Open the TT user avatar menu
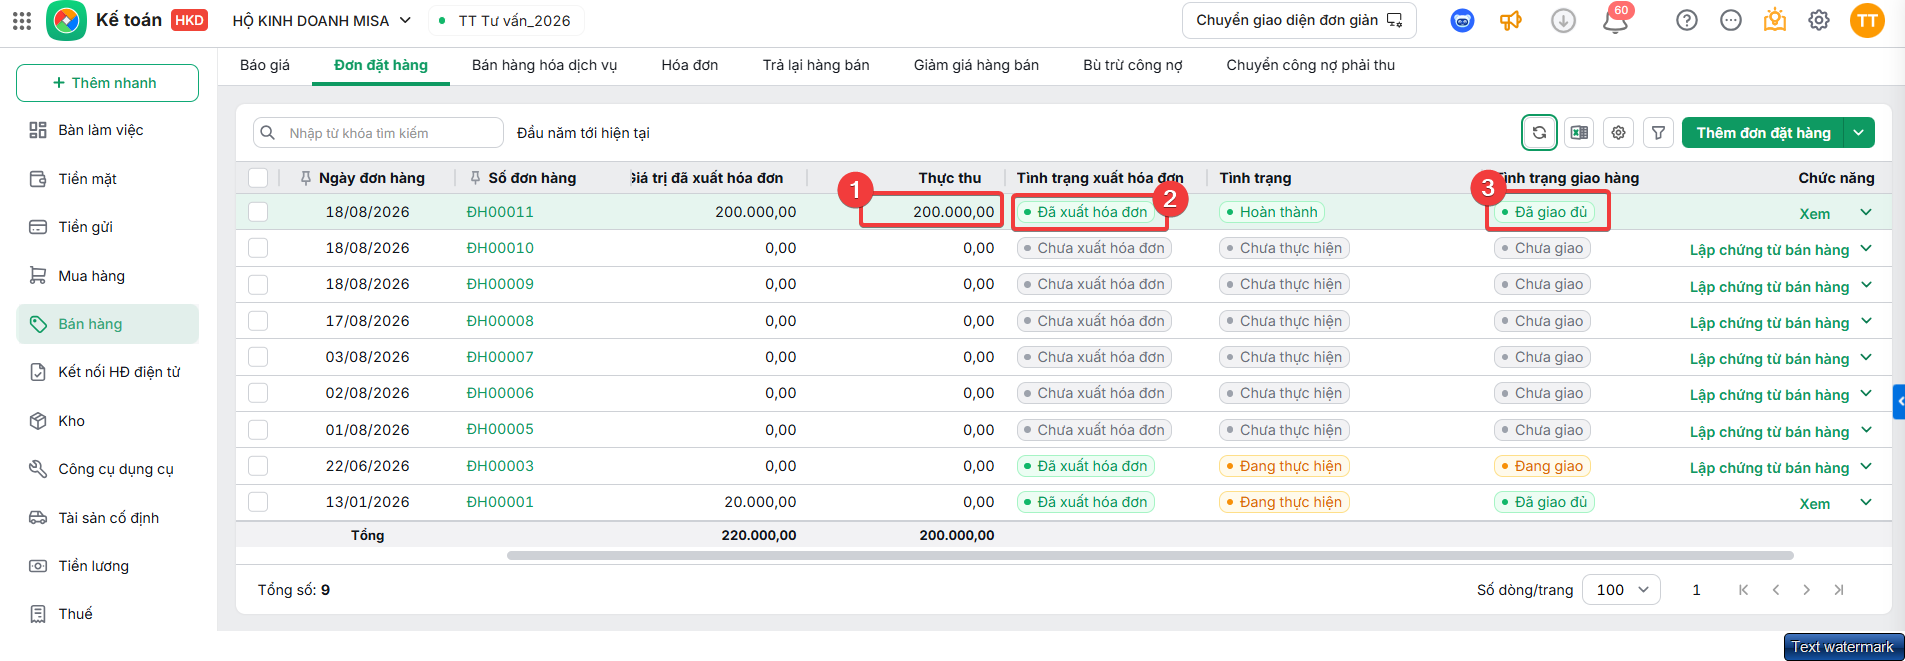Image resolution: width=1905 pixels, height=661 pixels. [1867, 20]
